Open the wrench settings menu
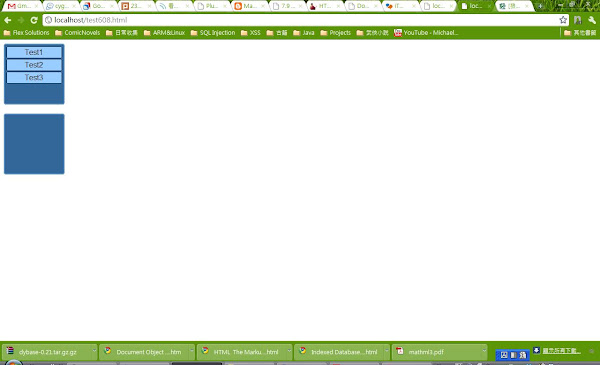Viewport: 600px width, 365px height. click(x=592, y=20)
